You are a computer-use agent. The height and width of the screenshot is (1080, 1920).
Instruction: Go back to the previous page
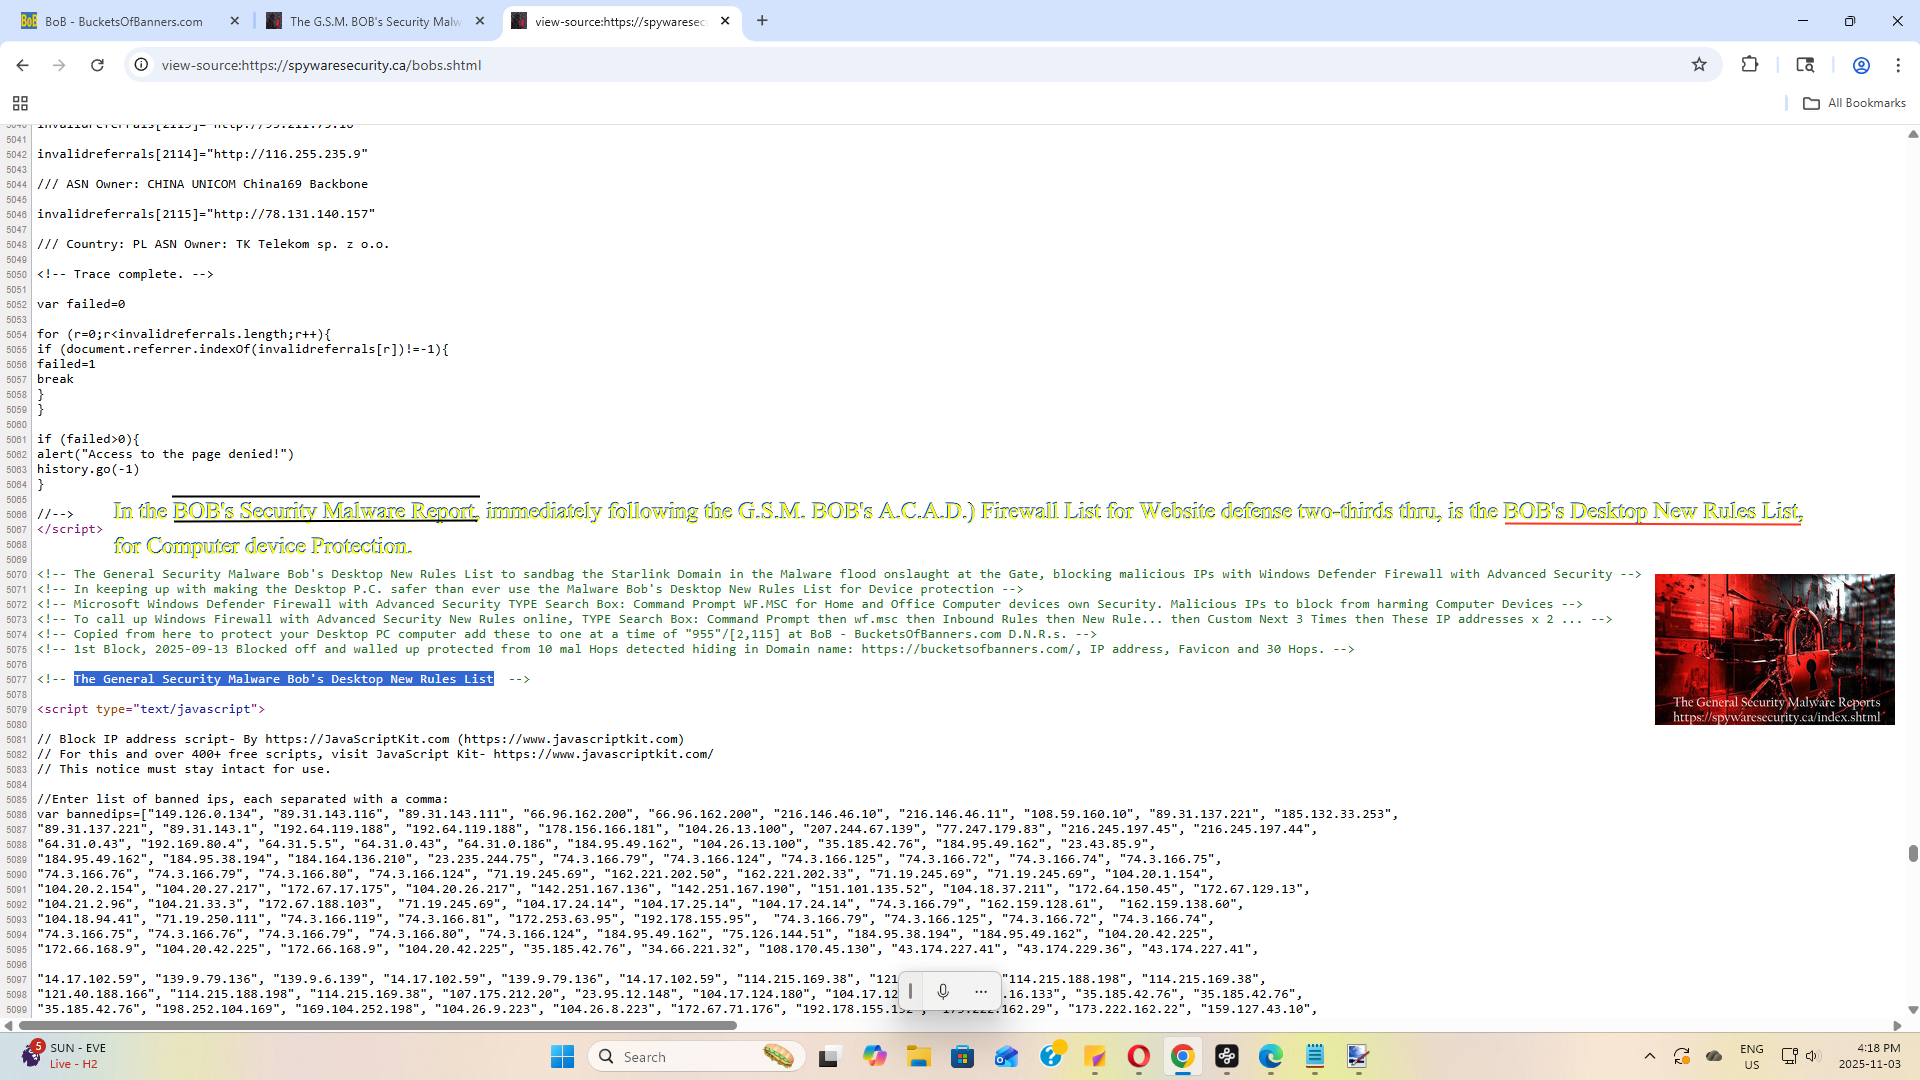click(22, 65)
